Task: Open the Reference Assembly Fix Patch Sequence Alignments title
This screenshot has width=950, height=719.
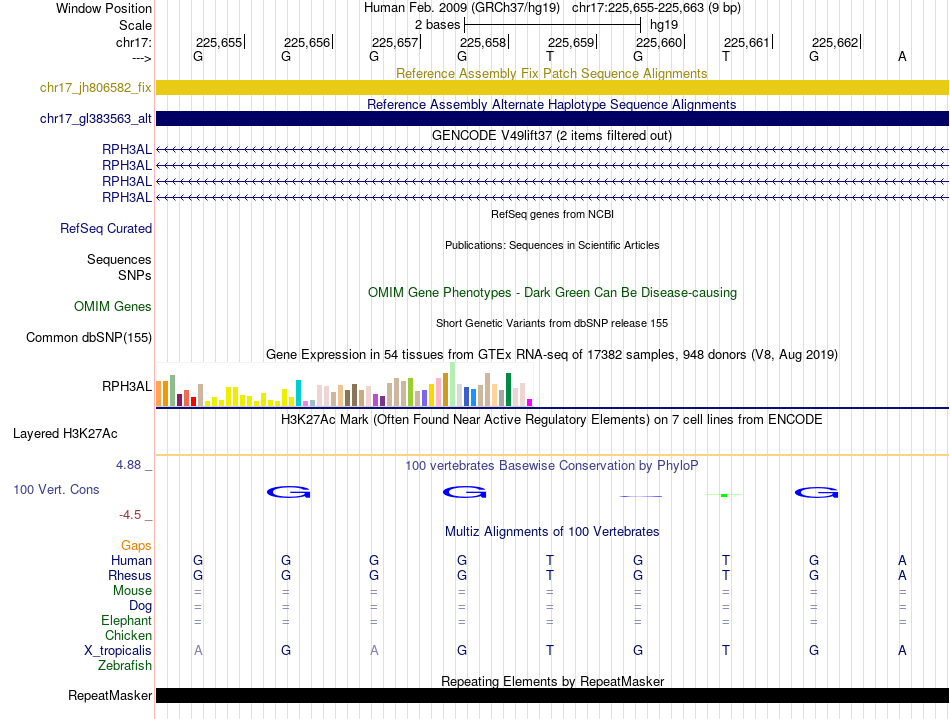Action: pyautogui.click(x=551, y=73)
